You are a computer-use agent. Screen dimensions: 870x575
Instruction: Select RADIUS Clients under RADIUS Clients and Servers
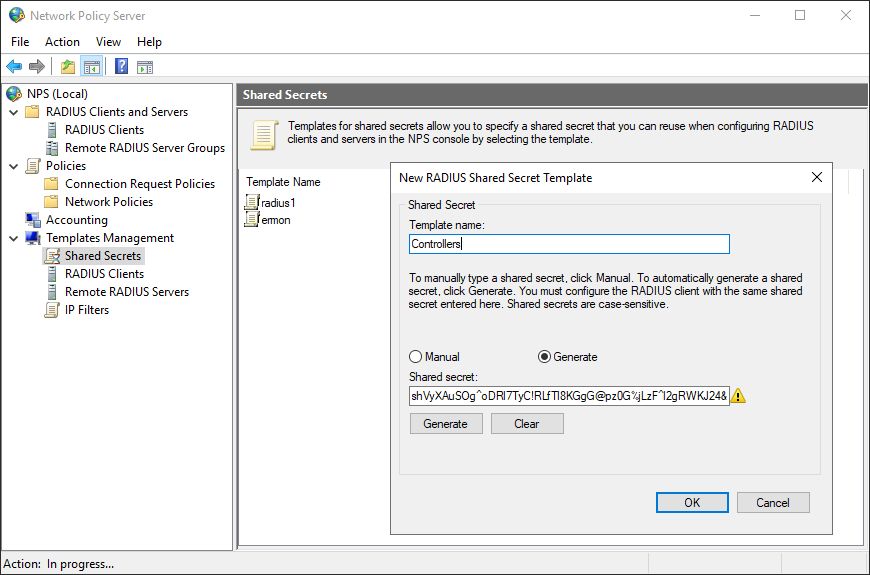click(104, 130)
